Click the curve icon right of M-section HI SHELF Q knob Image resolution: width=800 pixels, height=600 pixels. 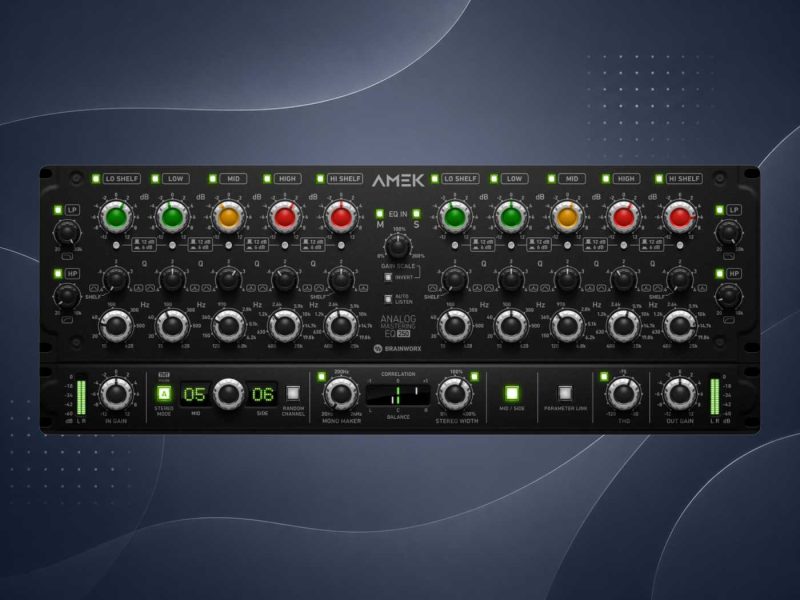[x=363, y=288]
